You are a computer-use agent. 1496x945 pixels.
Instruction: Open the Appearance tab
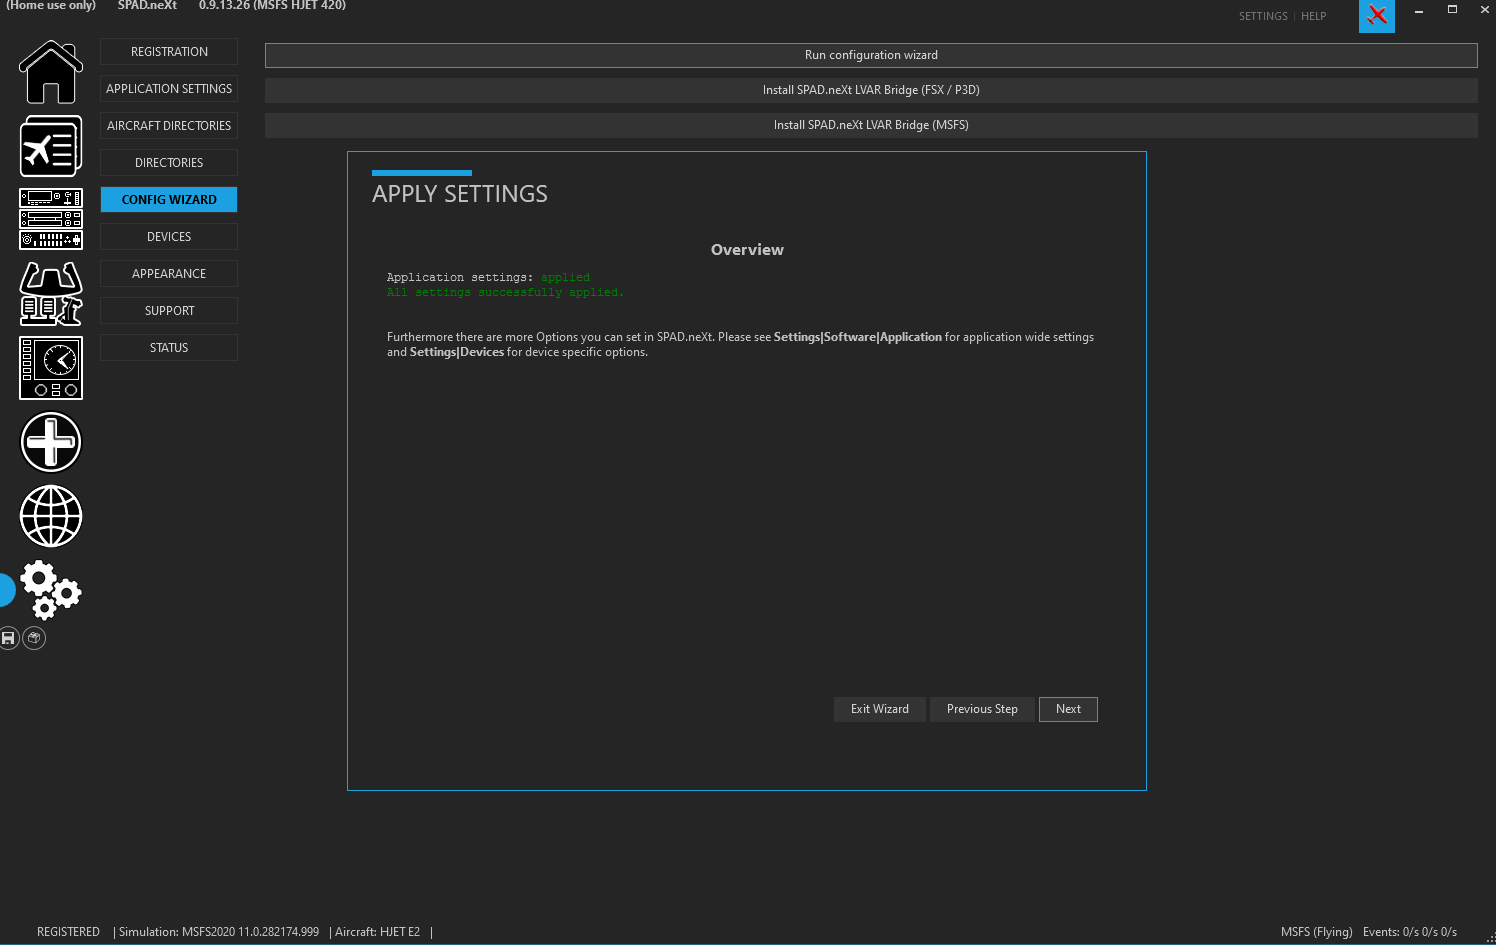(169, 274)
